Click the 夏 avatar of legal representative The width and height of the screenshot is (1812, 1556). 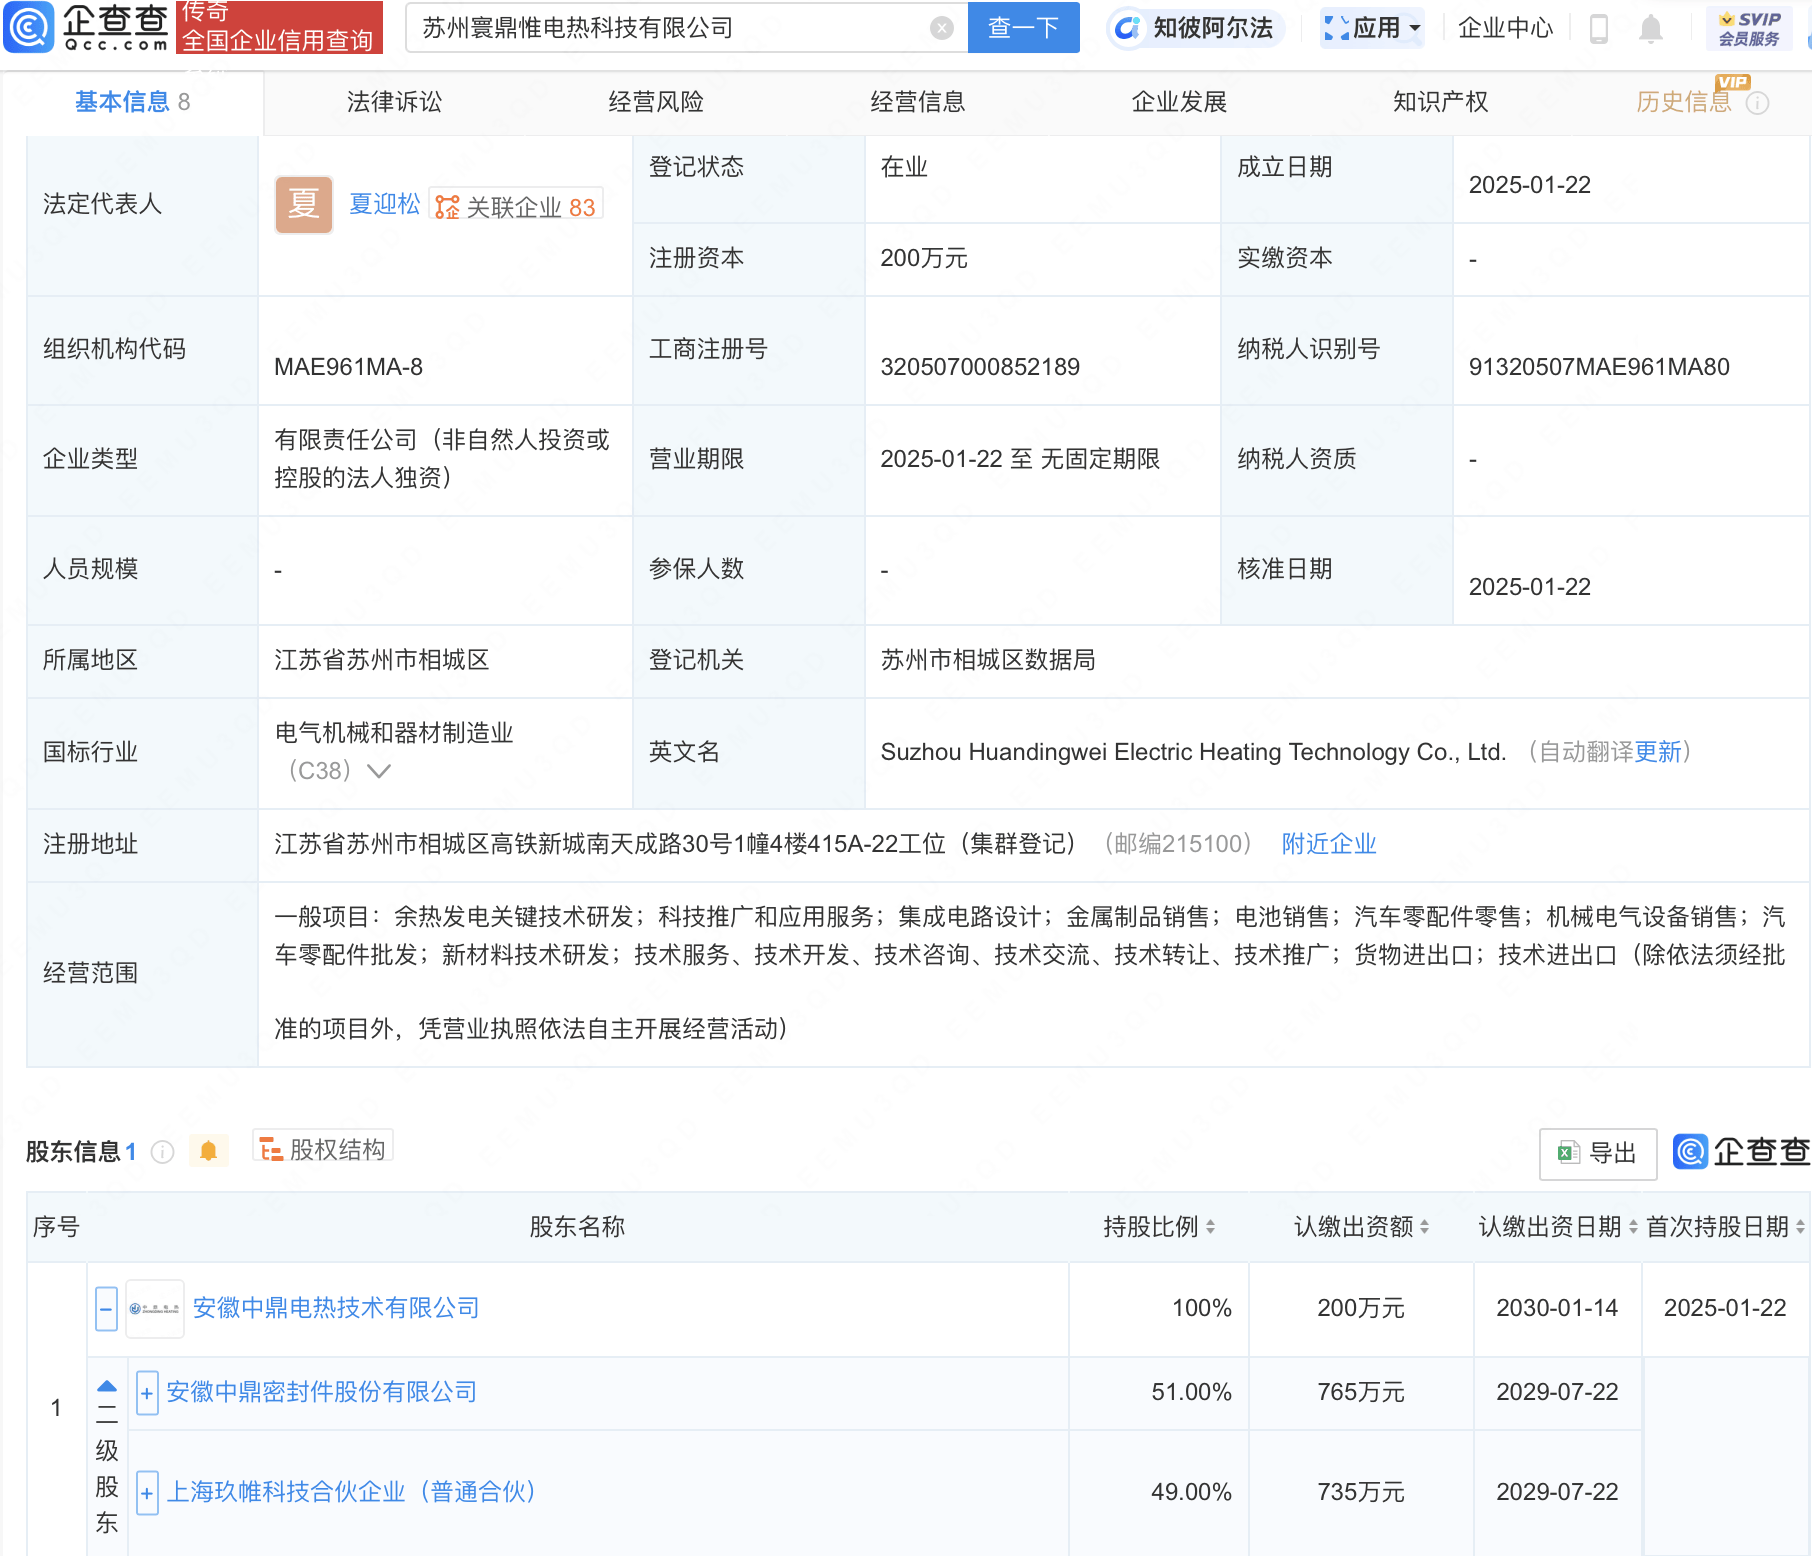(x=304, y=205)
